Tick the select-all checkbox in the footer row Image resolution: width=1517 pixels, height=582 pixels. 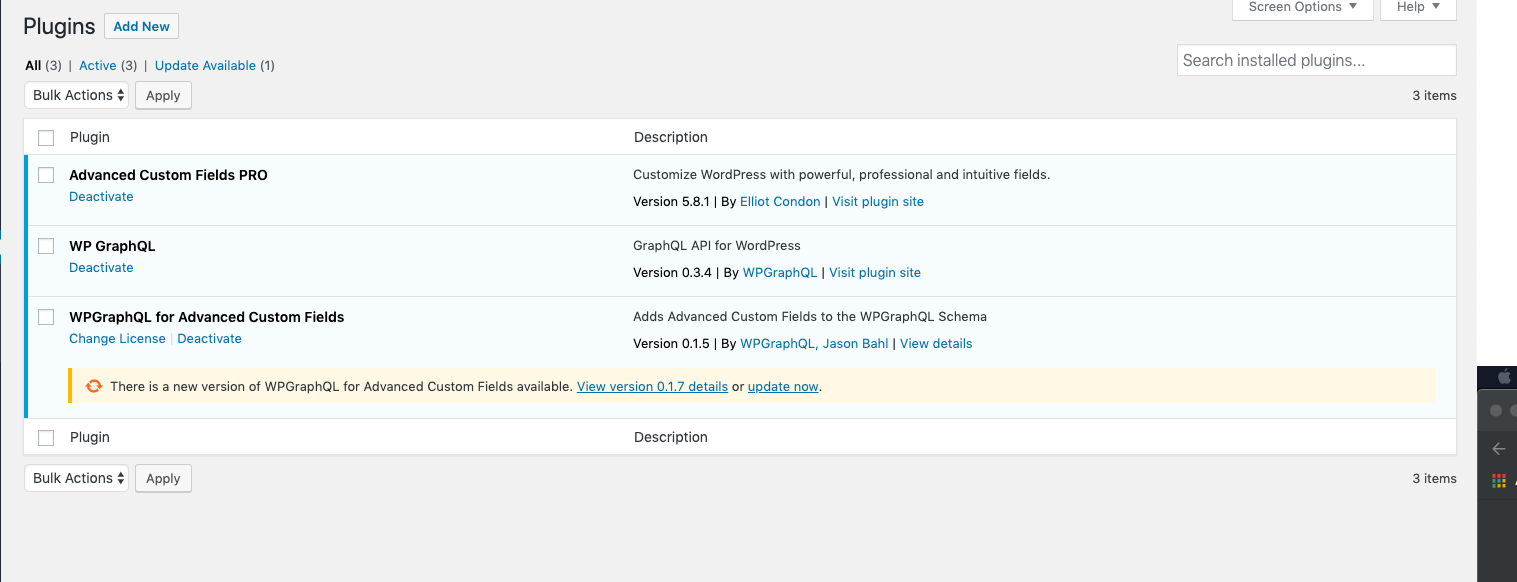tap(46, 437)
